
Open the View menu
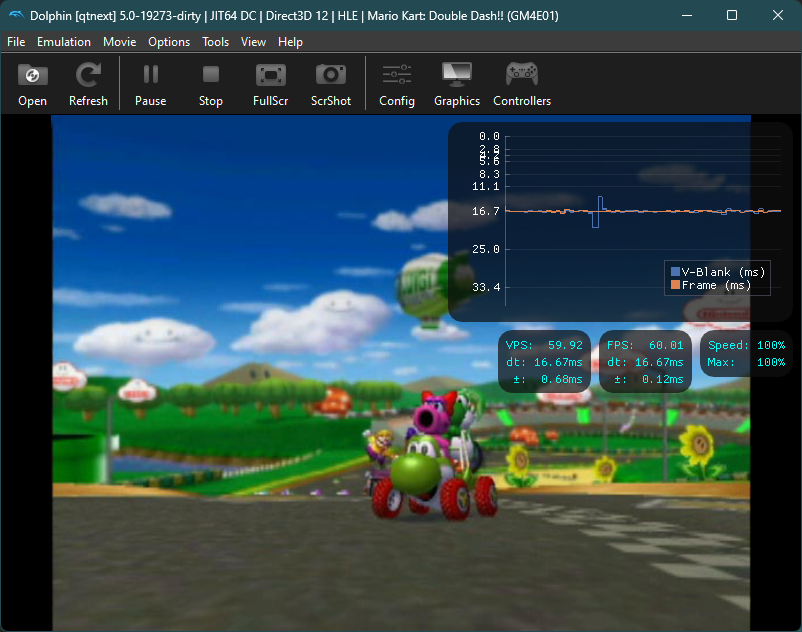point(253,42)
